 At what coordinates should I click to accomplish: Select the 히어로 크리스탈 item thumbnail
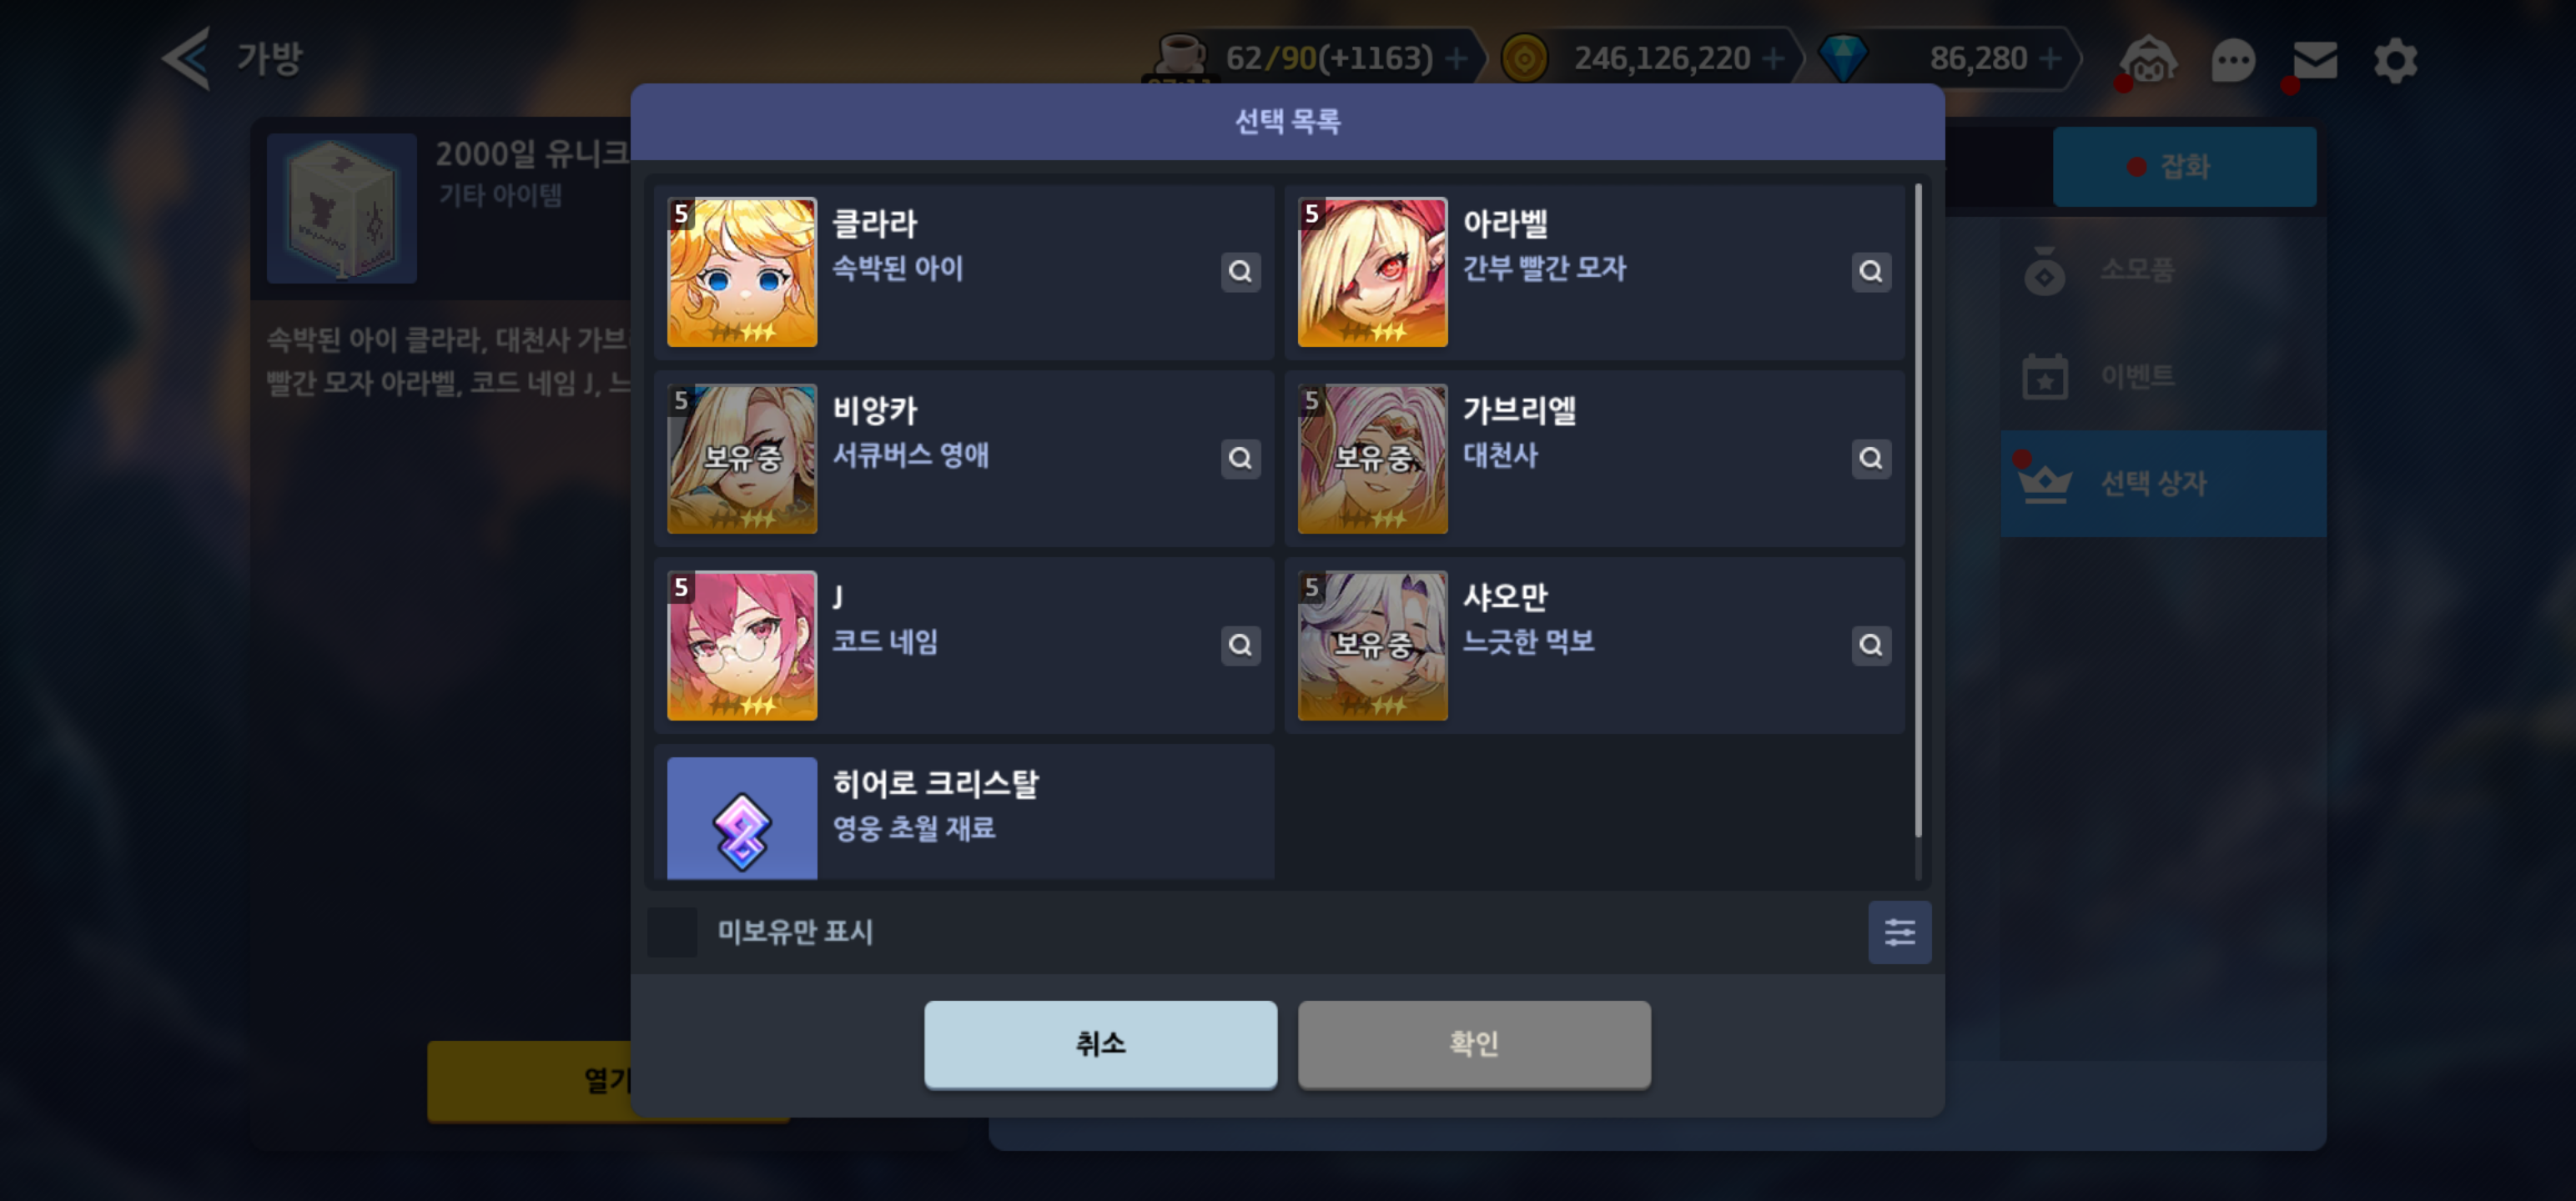coord(741,818)
